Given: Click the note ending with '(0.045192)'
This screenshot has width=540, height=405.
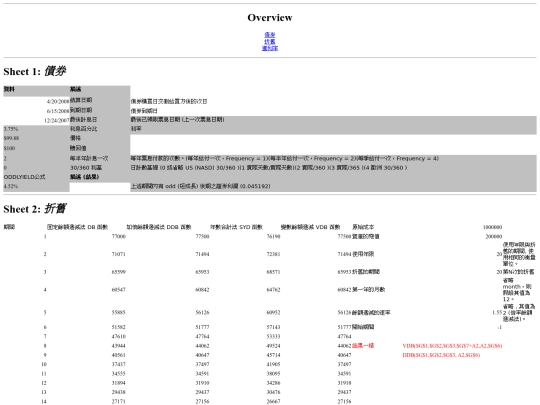Looking at the screenshot, I should point(200,186).
